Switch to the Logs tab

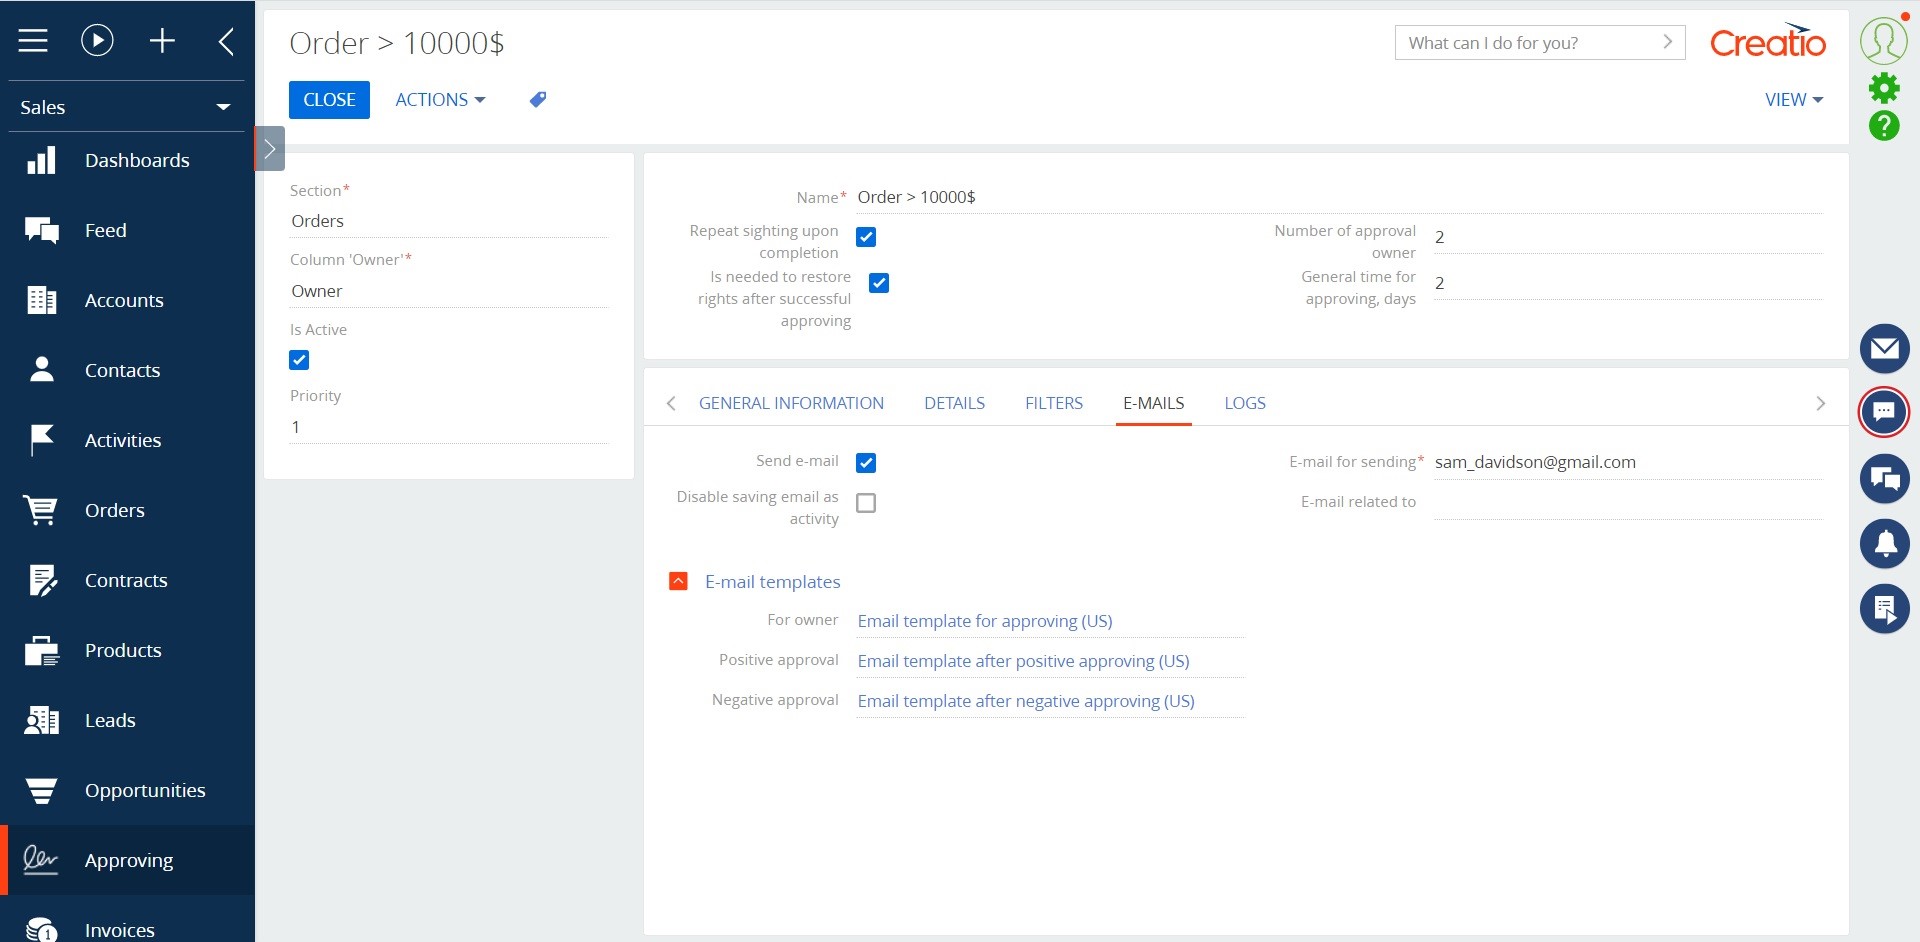pyautogui.click(x=1244, y=403)
